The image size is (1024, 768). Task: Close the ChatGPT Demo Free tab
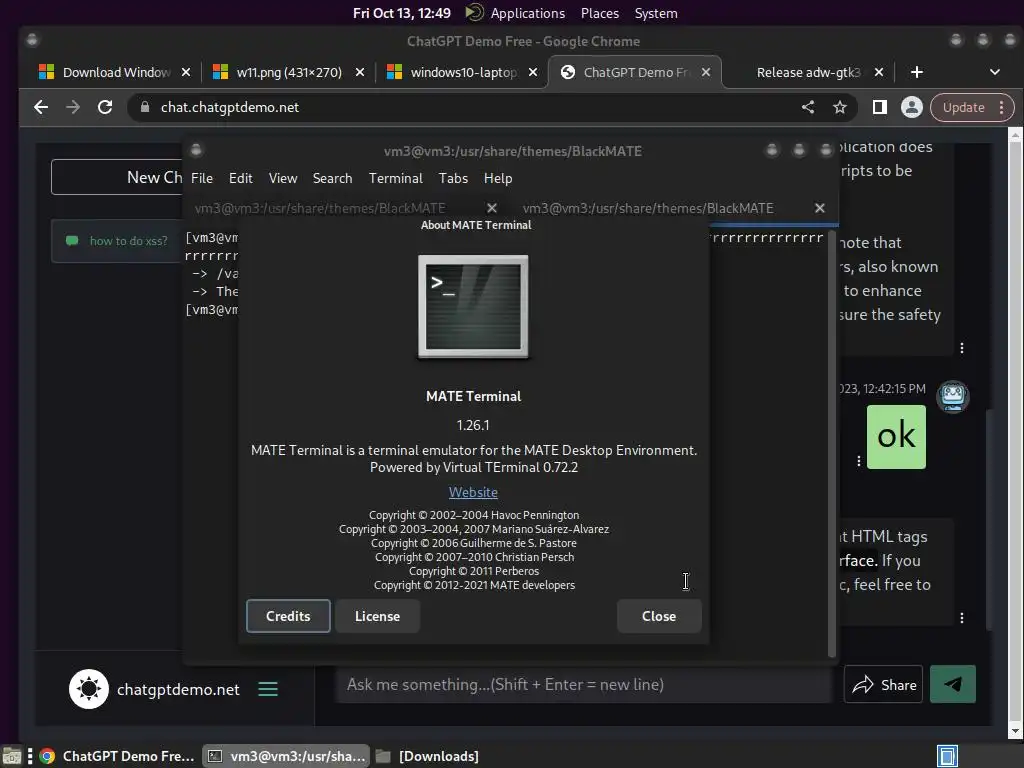[x=706, y=72]
